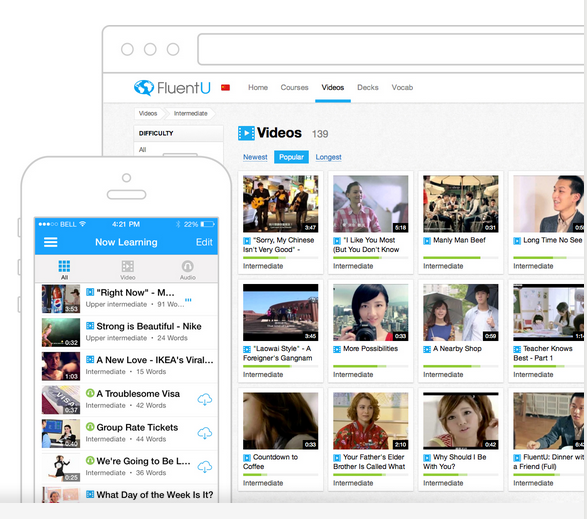Open FluentU: Dinner with a Friend thumbnail
Viewport: 587px width, 519px height.
(x=548, y=421)
